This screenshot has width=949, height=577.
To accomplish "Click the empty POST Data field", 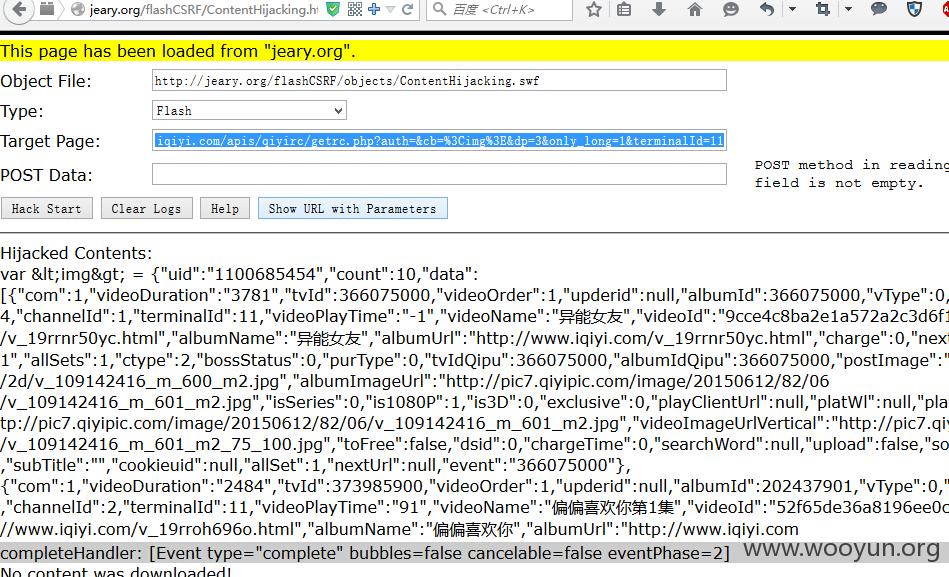I will click(x=439, y=174).
